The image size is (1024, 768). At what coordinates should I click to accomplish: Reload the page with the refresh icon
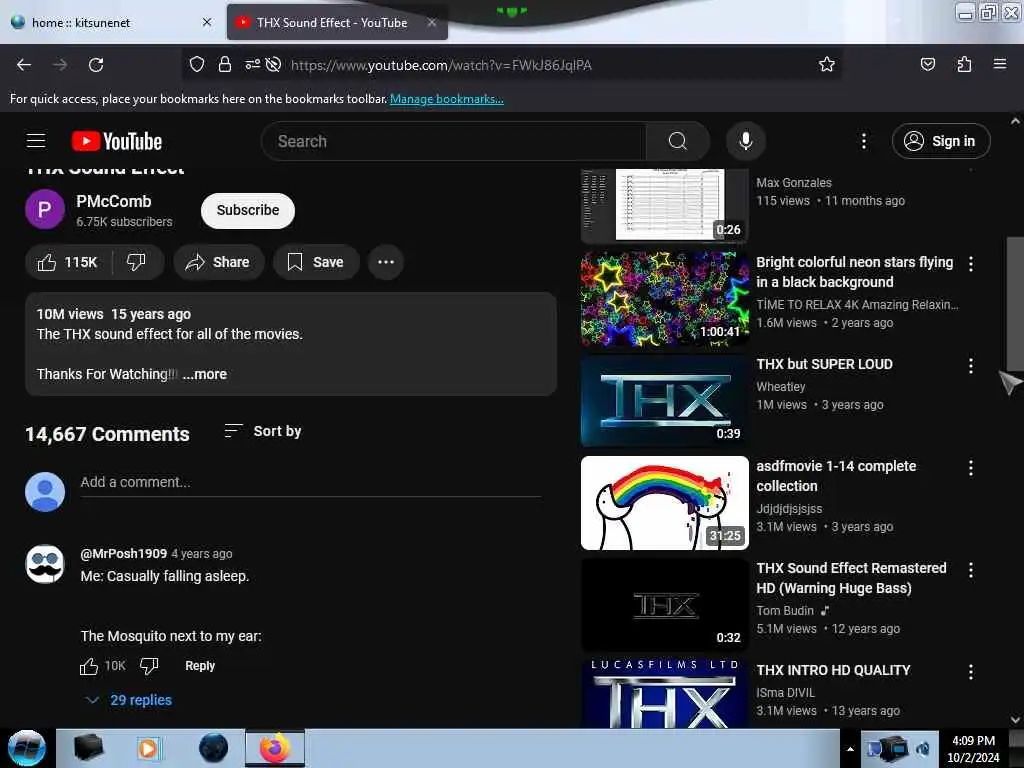pos(96,65)
